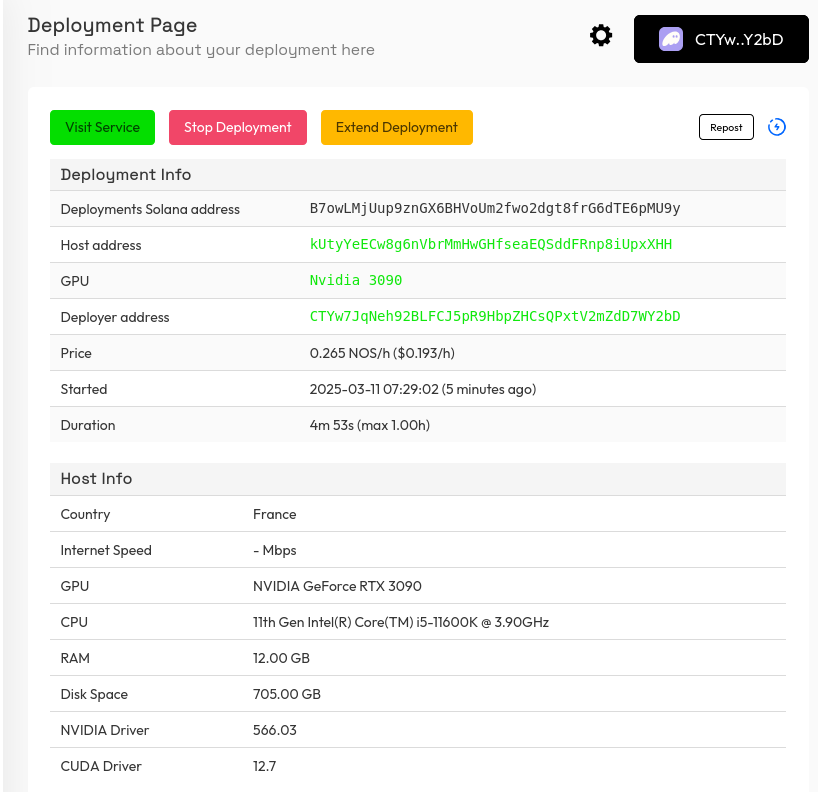Open the Nvidia 3090 GPU link
The width and height of the screenshot is (818, 792).
pyautogui.click(x=356, y=280)
